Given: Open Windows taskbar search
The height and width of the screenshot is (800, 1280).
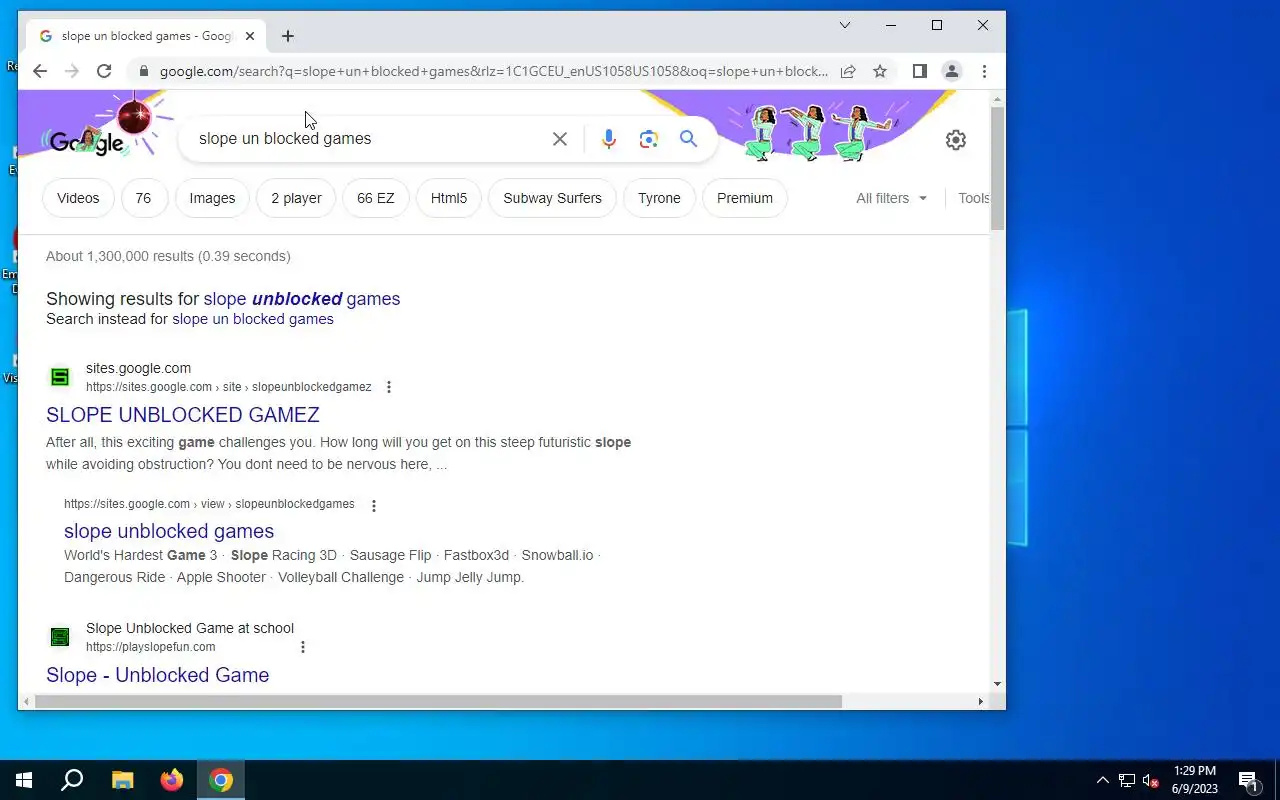Looking at the screenshot, I should pos(72,780).
